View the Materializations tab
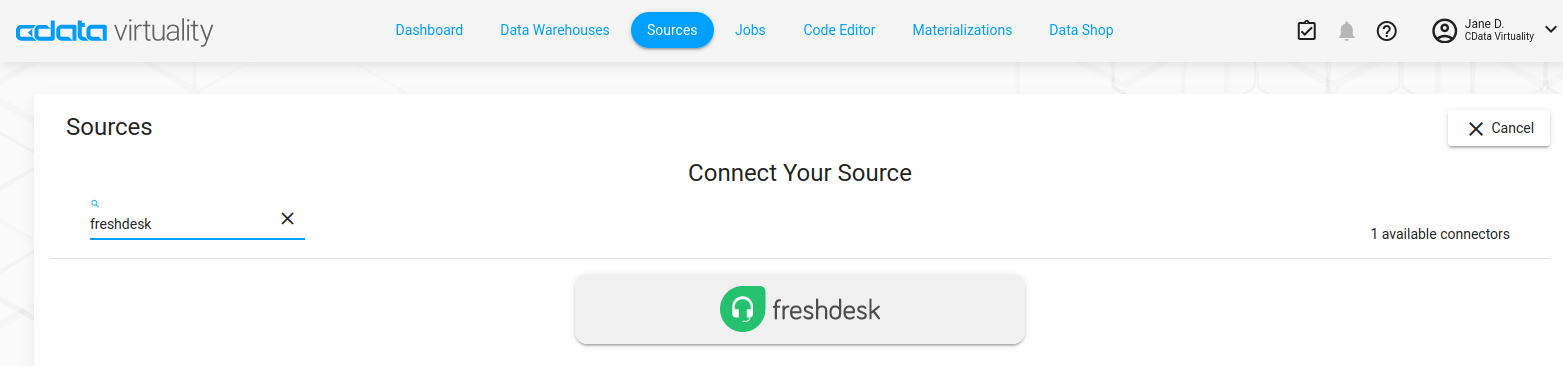1563x366 pixels. click(x=962, y=30)
